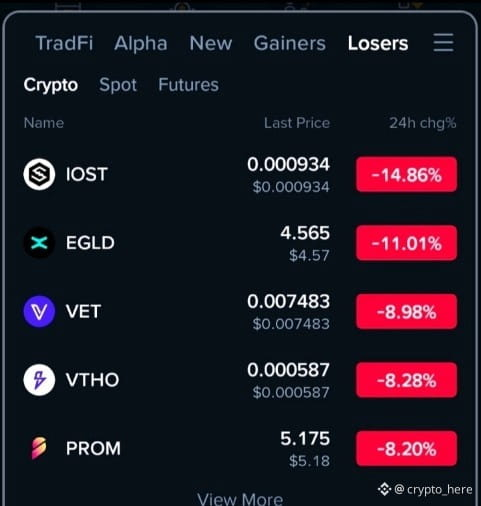Open the hamburger list menu icon
Image resolution: width=481 pixels, height=506 pixels.
443,42
